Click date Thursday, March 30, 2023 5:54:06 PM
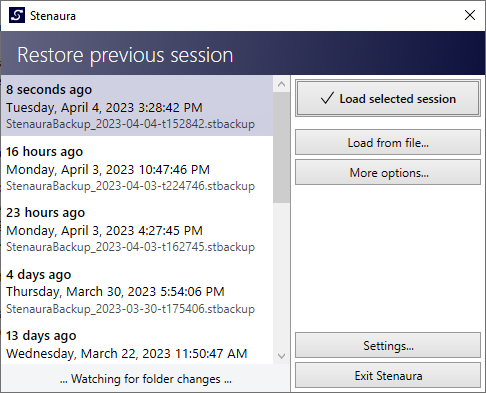Screen dimensions: 486x393 pyautogui.click(x=115, y=292)
